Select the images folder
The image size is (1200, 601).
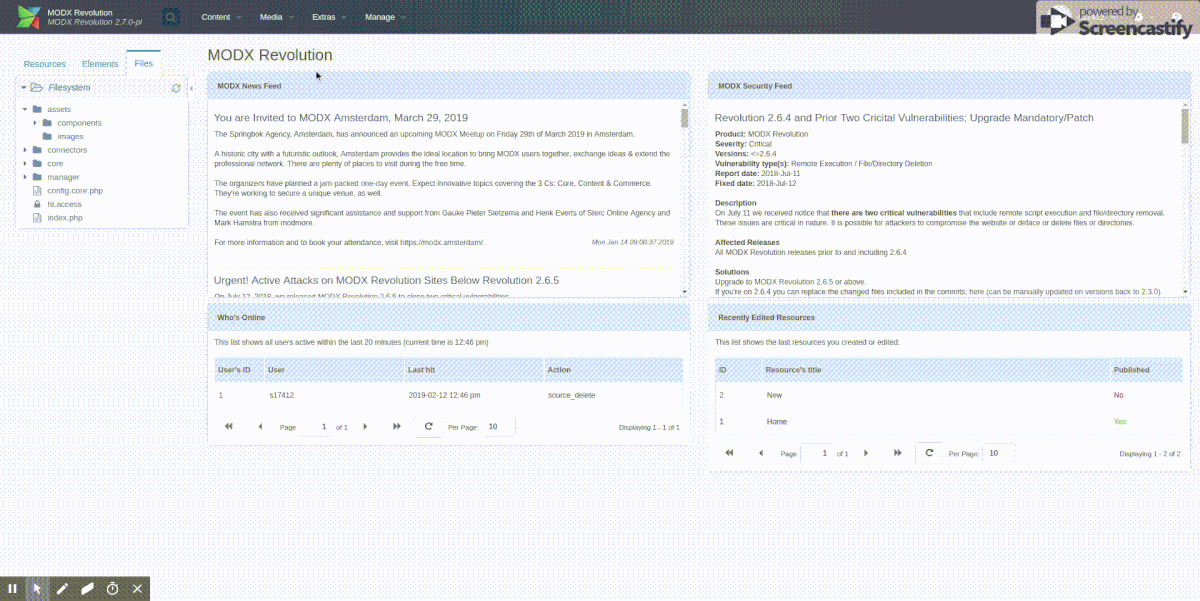click(70, 136)
